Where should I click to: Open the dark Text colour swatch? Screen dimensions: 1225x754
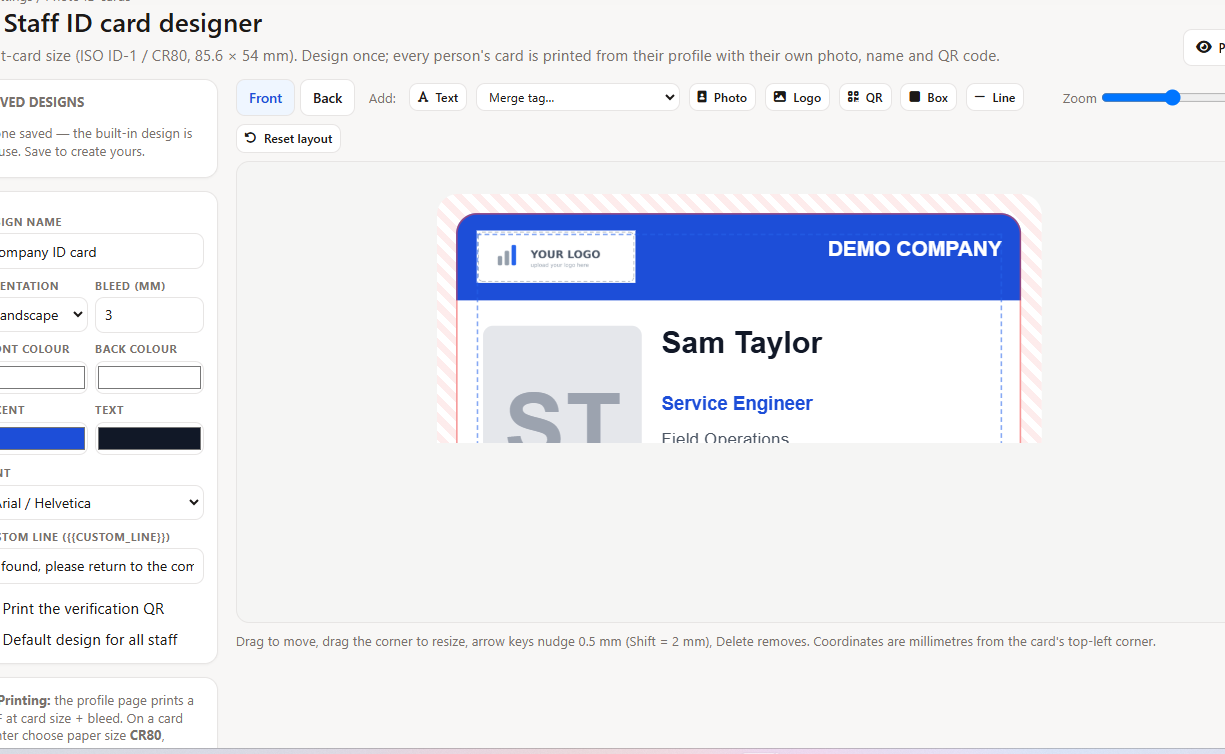pos(149,438)
